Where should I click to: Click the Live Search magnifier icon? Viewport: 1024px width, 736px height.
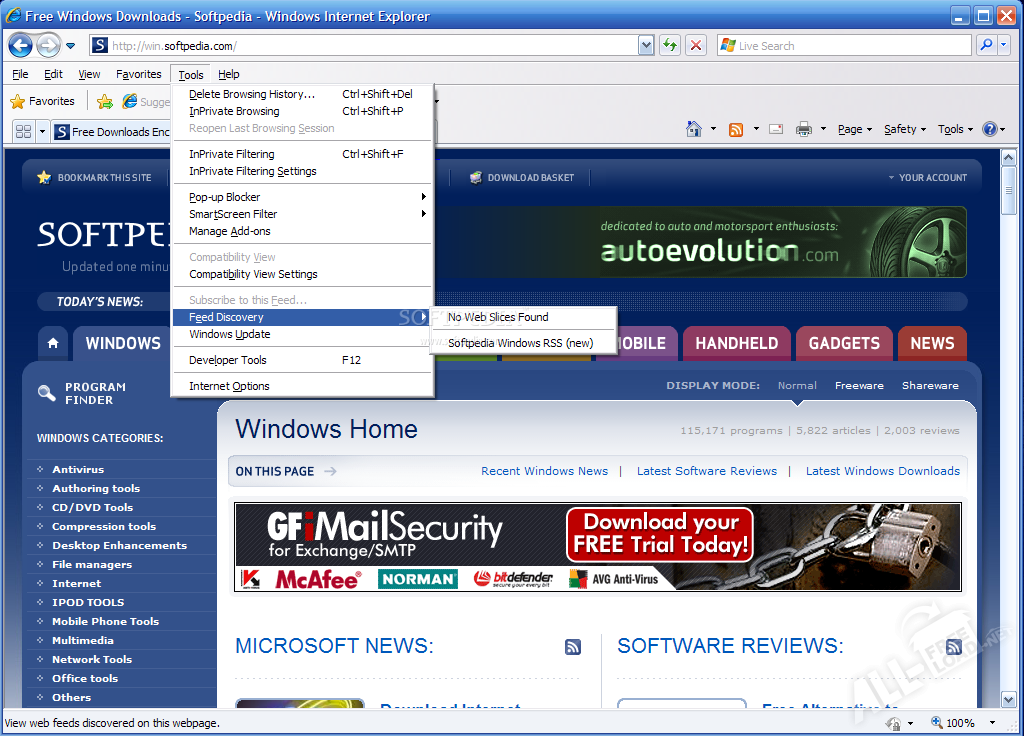986,45
